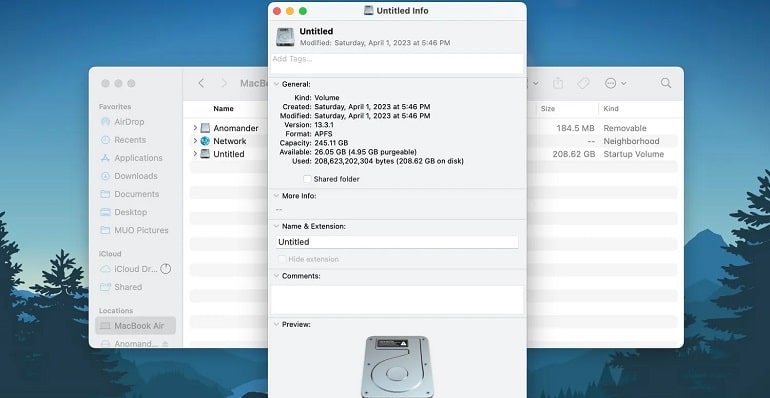Click the Untitled drive icon in Info header
The height and width of the screenshot is (398, 770).
coord(285,37)
